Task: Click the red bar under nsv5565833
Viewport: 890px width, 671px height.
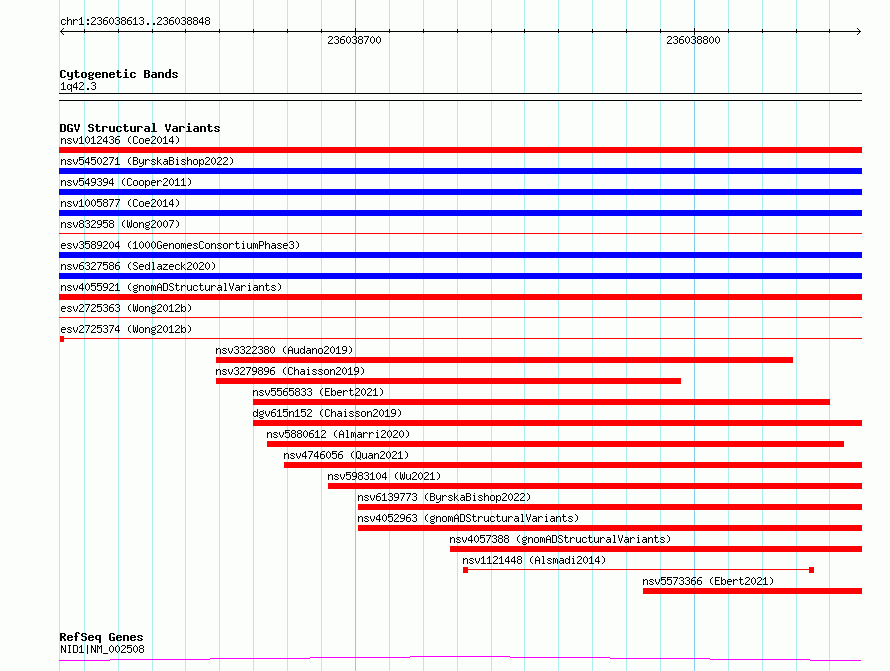Action: [541, 402]
